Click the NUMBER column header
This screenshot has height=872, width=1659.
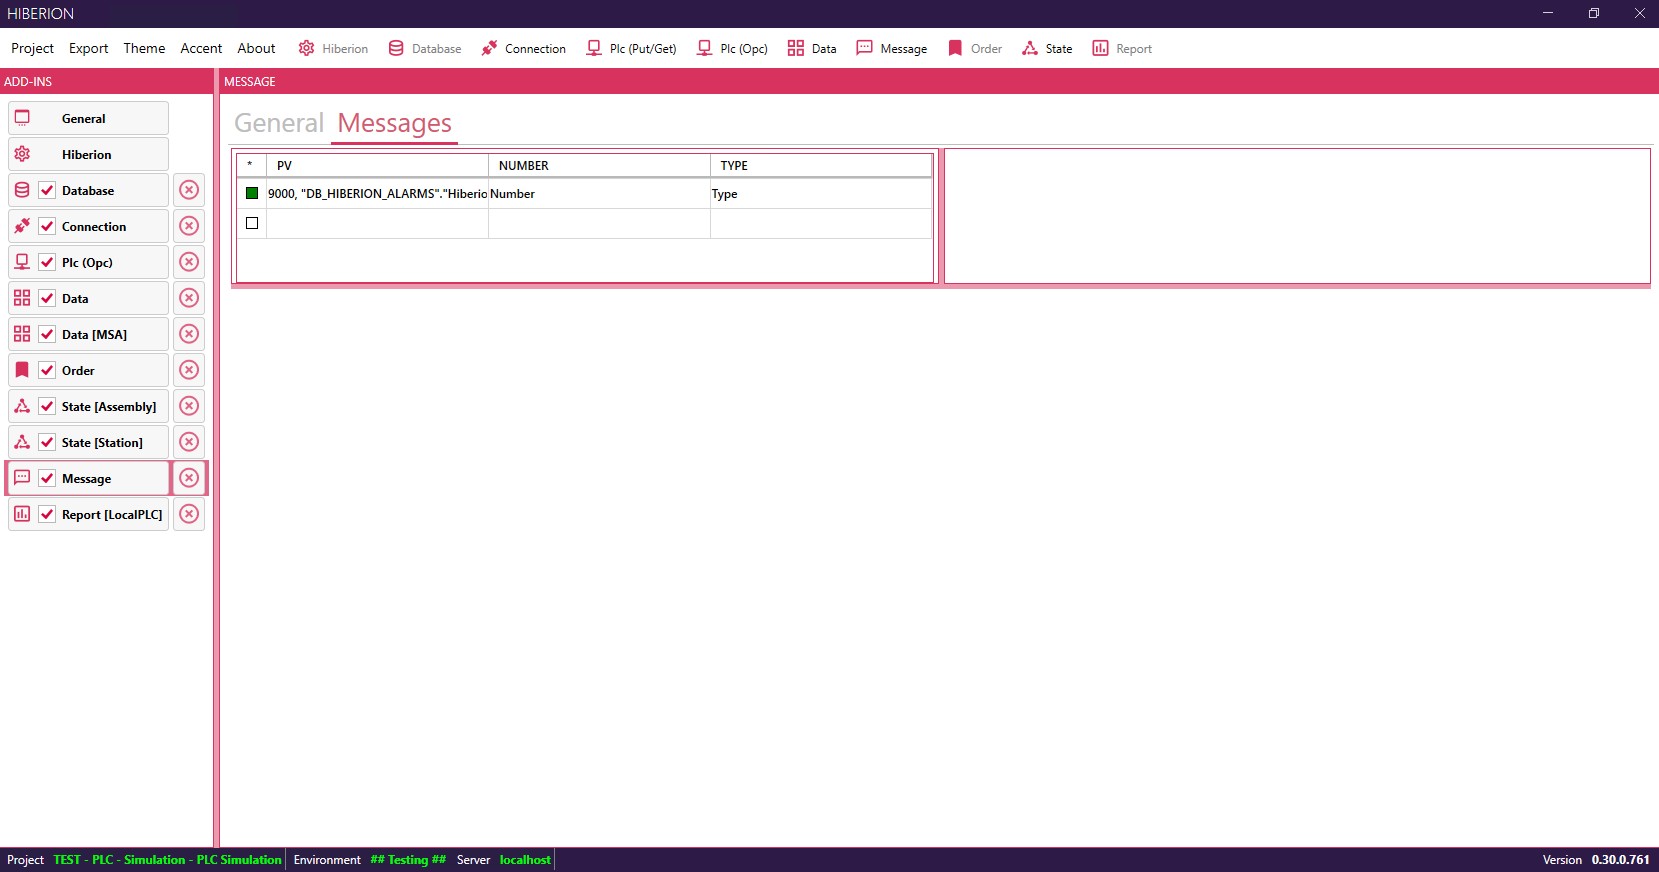[x=599, y=165]
